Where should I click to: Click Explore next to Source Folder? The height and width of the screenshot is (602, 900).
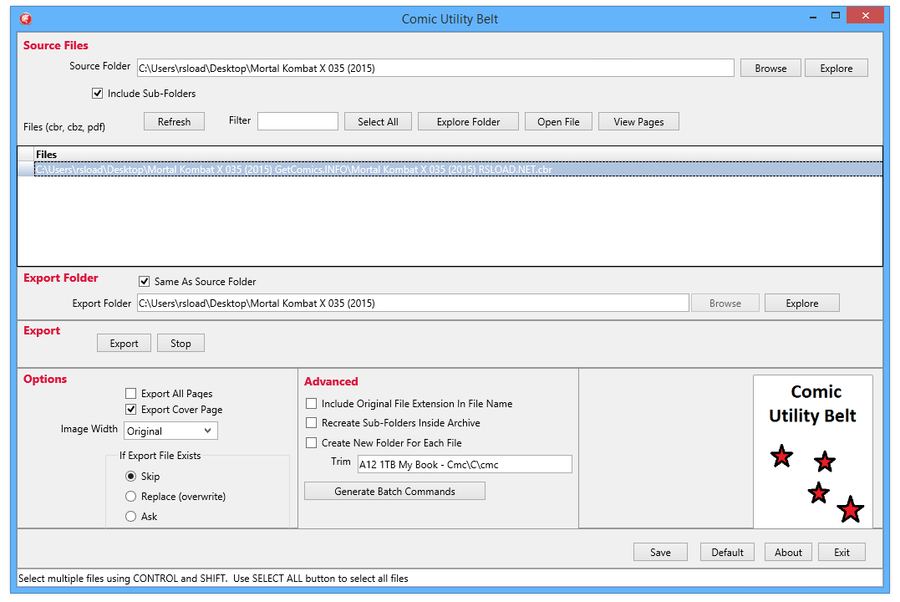tap(836, 68)
